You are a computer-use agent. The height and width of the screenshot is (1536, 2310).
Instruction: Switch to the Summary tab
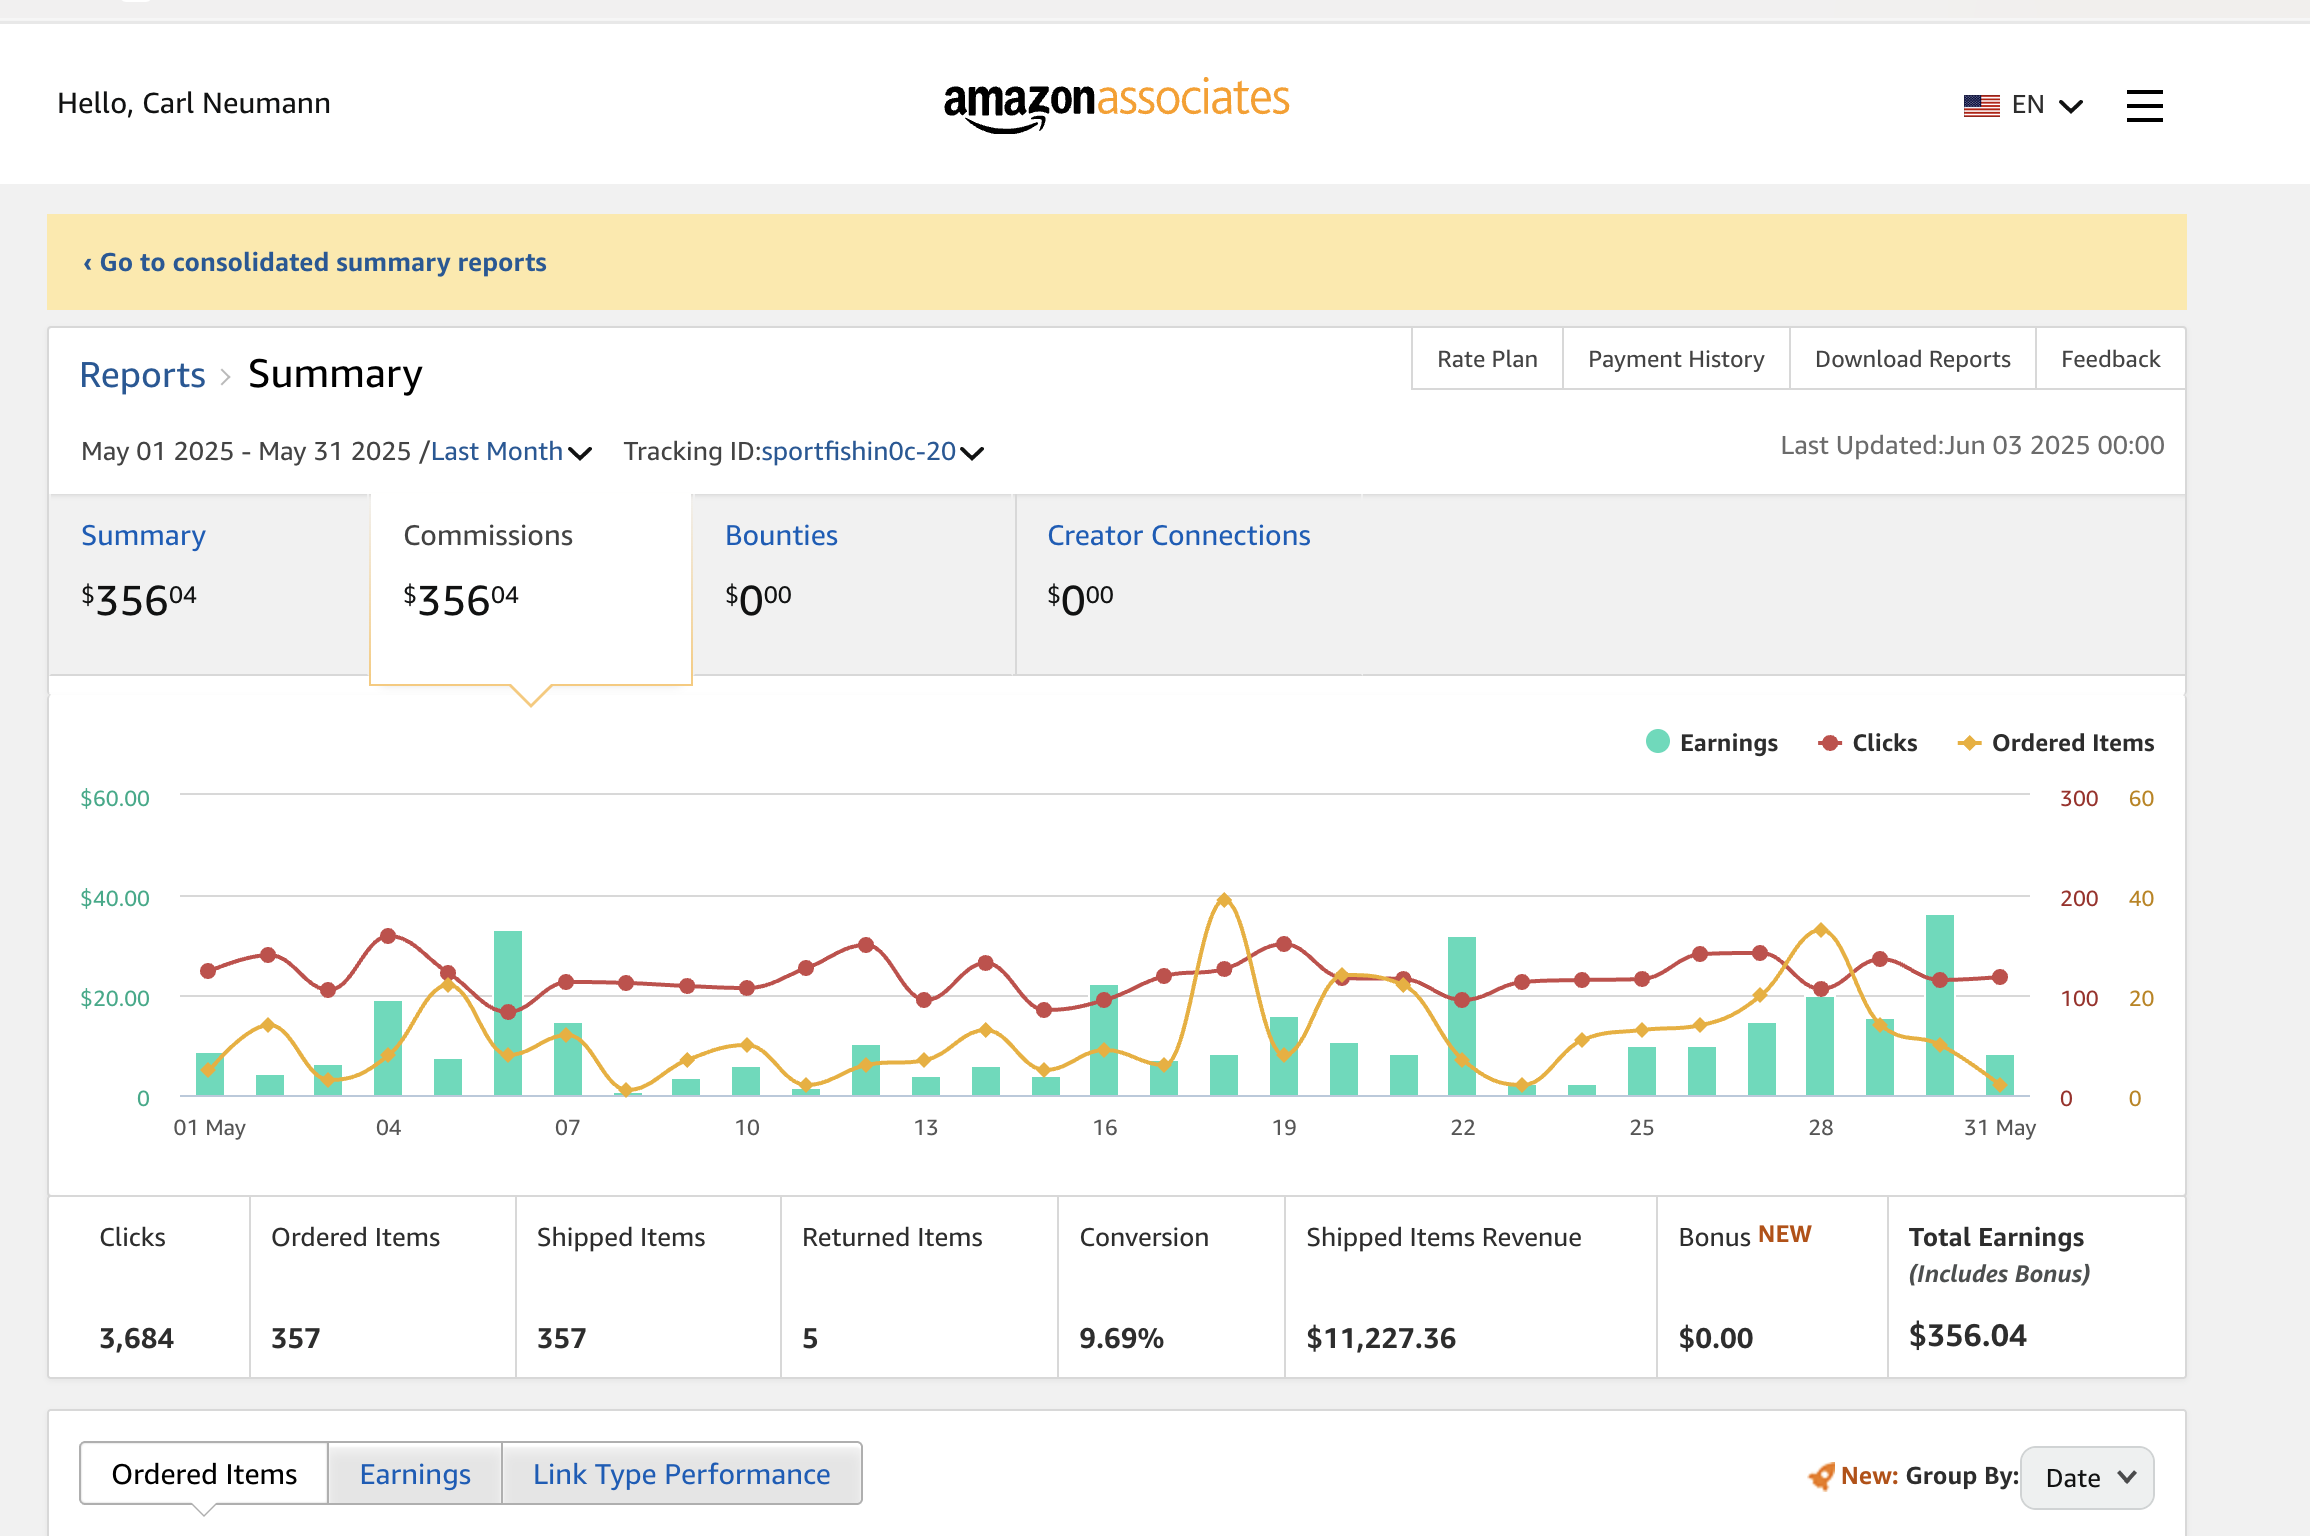[209, 583]
